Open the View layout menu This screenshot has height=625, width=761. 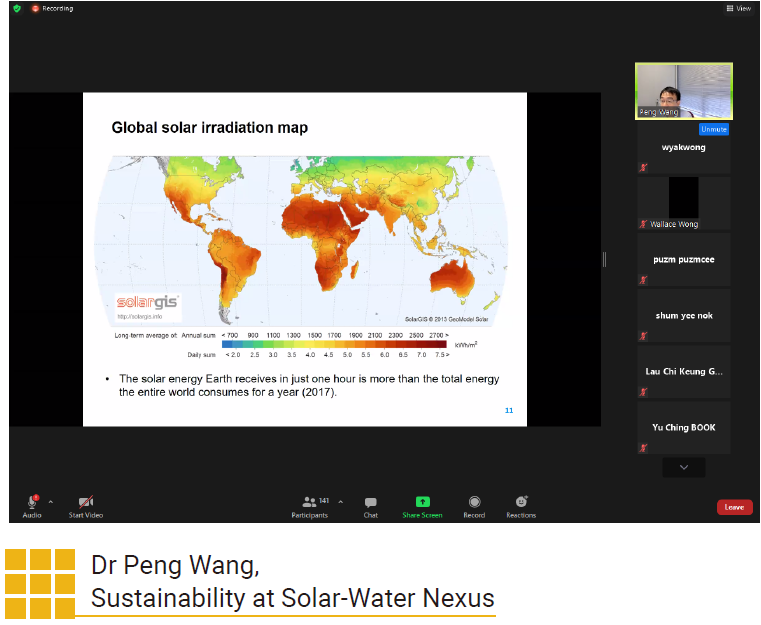click(x=739, y=8)
